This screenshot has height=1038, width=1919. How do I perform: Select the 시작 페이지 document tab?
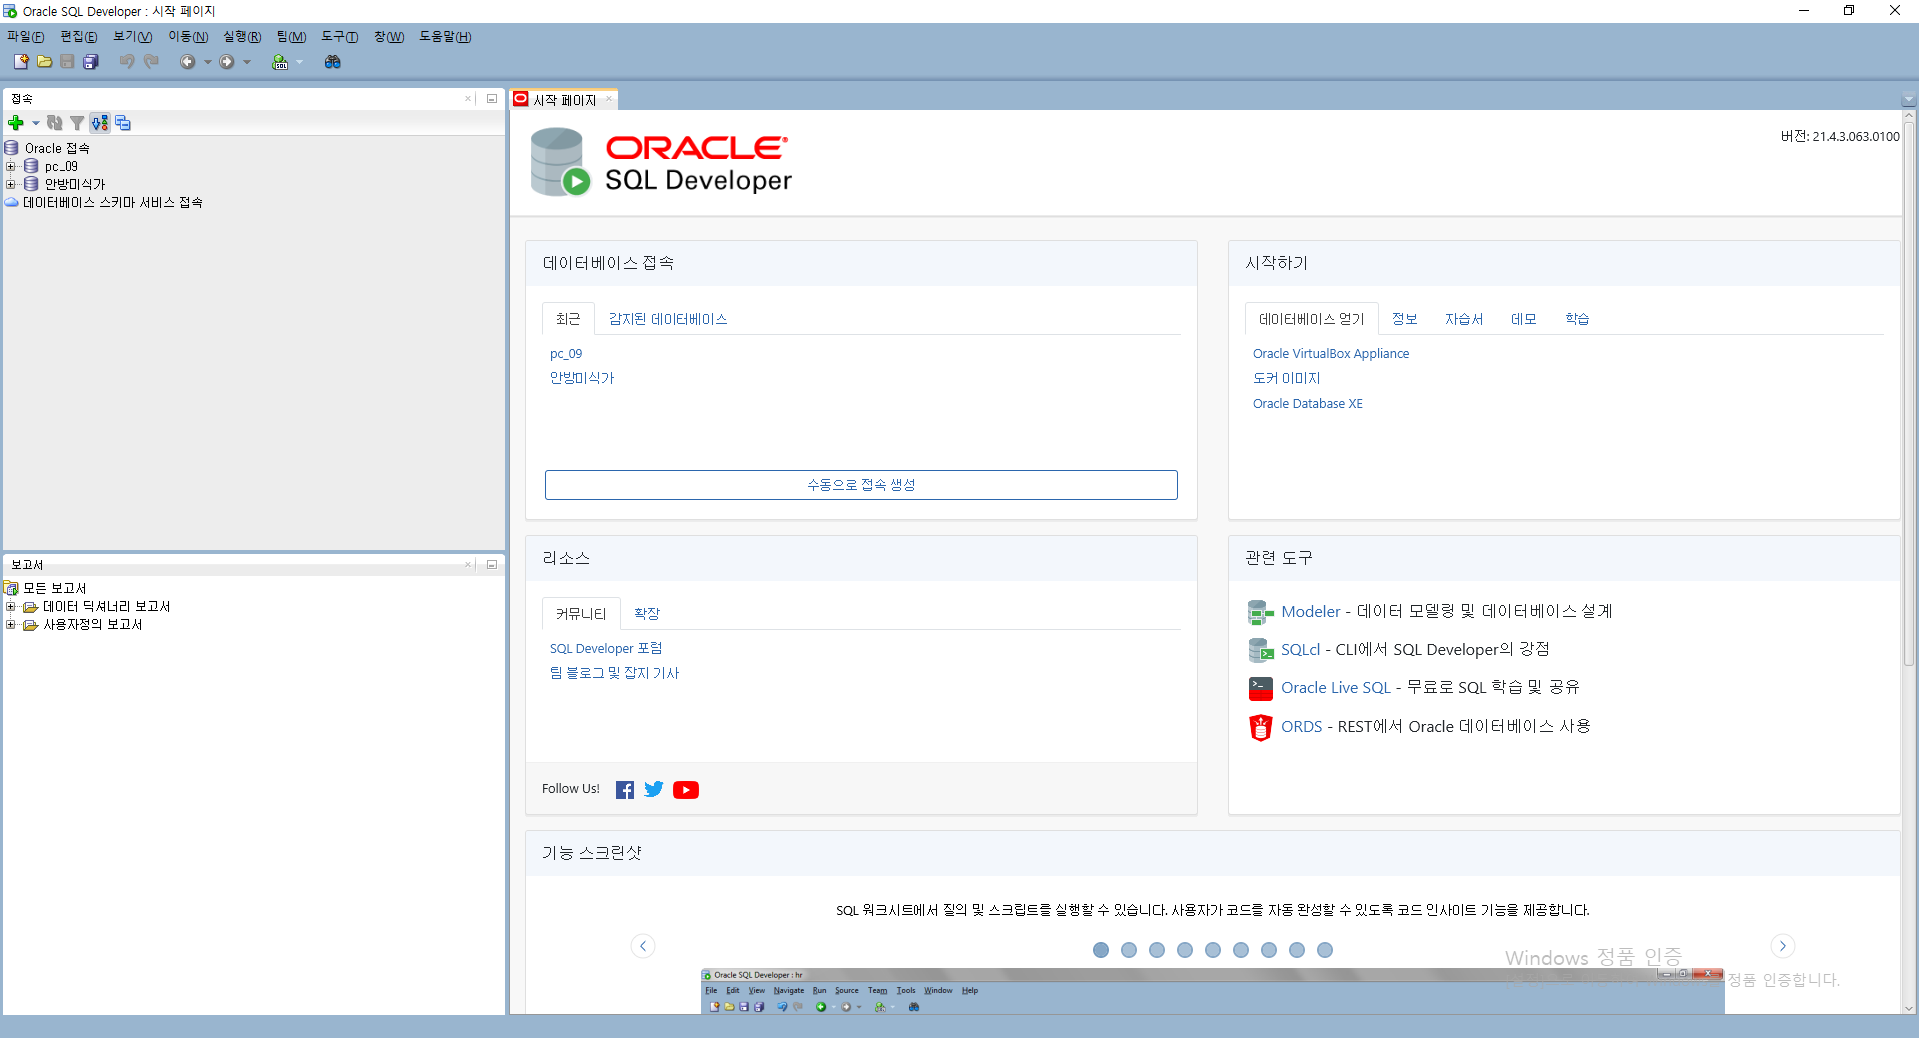[x=564, y=100]
